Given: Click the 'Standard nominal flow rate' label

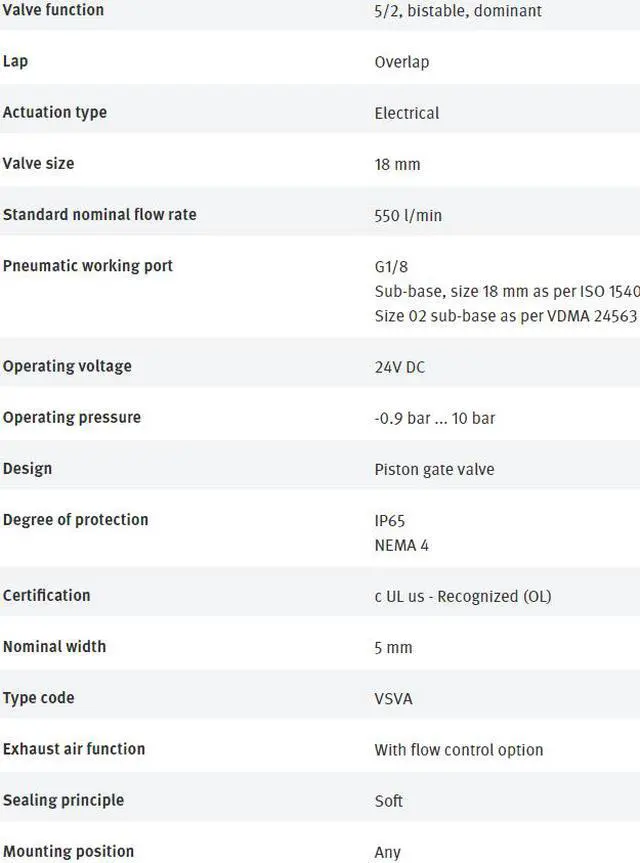Looking at the screenshot, I should [99, 215].
